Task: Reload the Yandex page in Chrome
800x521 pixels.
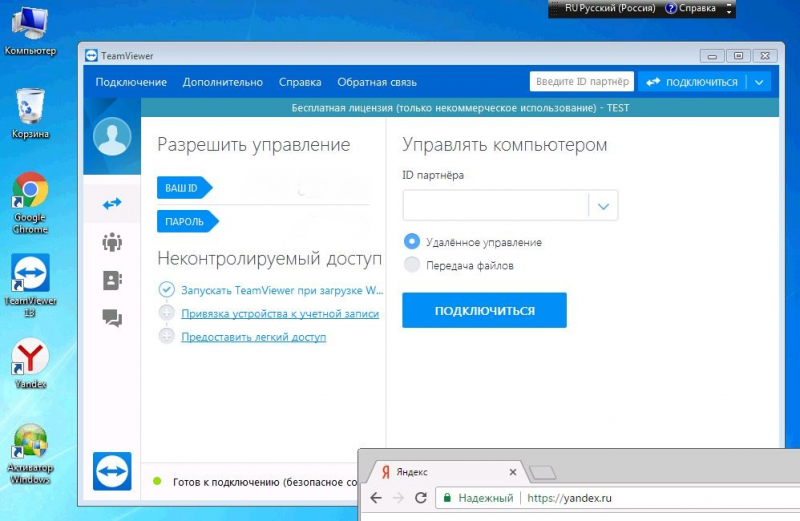Action: [x=420, y=498]
